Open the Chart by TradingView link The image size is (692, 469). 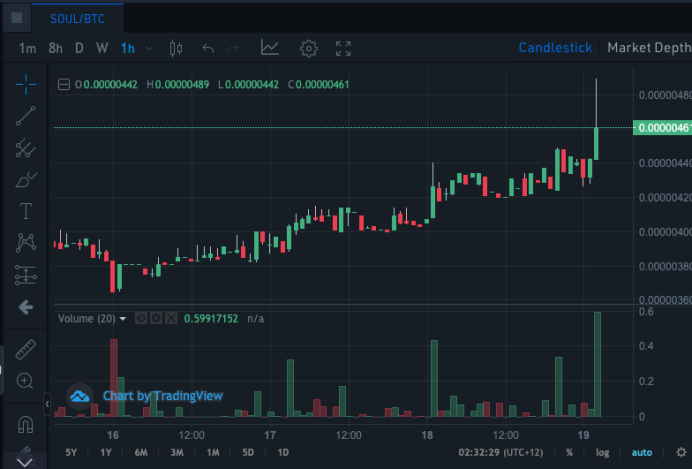[x=162, y=396]
